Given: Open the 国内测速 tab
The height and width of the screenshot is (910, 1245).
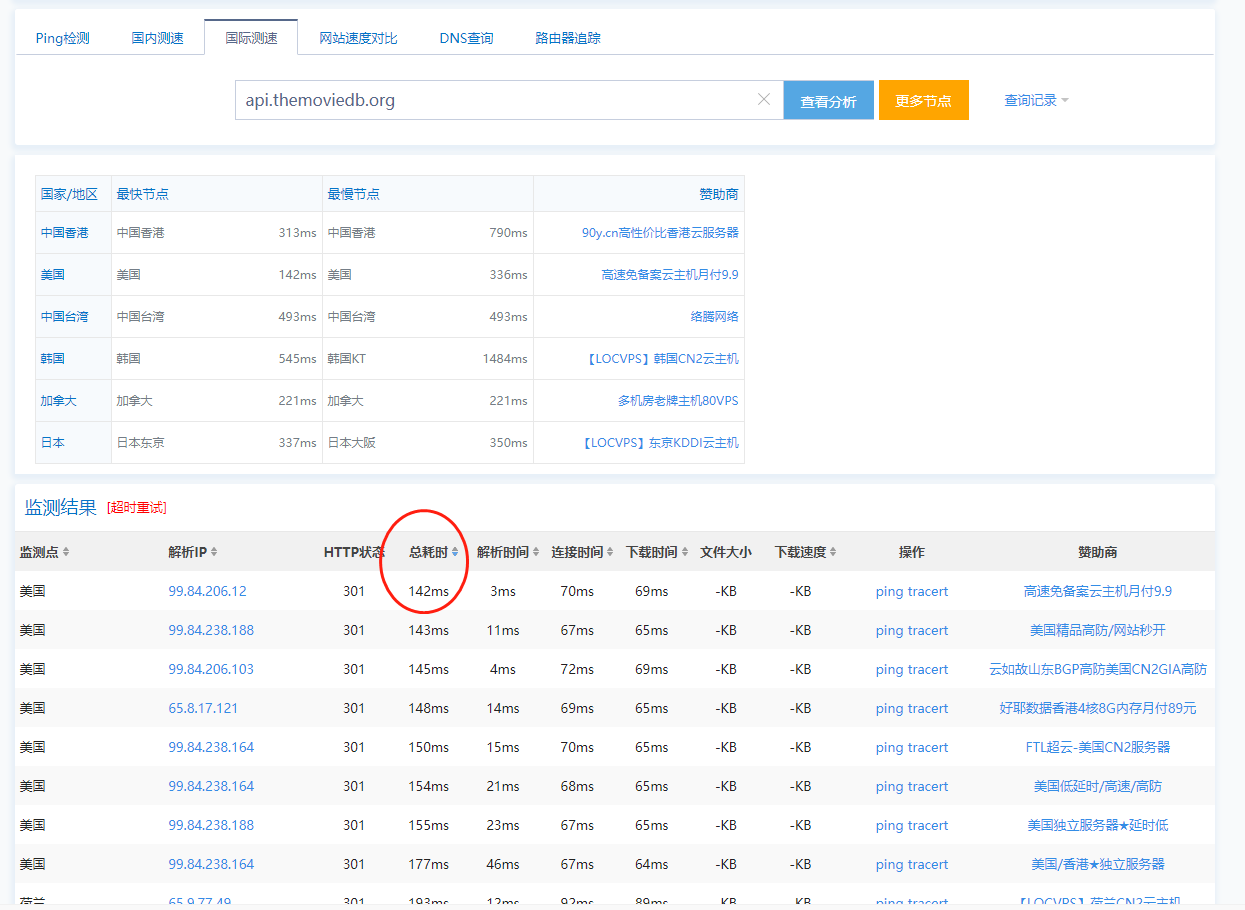Looking at the screenshot, I should (157, 37).
